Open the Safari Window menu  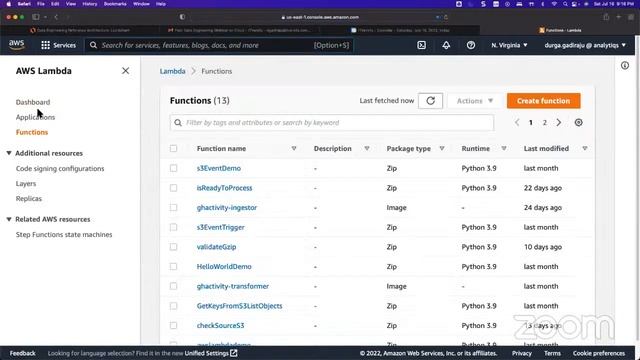141,4
